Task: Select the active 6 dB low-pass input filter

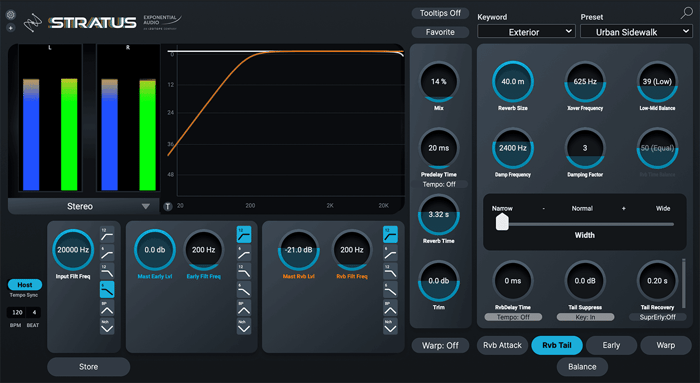Action: [x=107, y=289]
